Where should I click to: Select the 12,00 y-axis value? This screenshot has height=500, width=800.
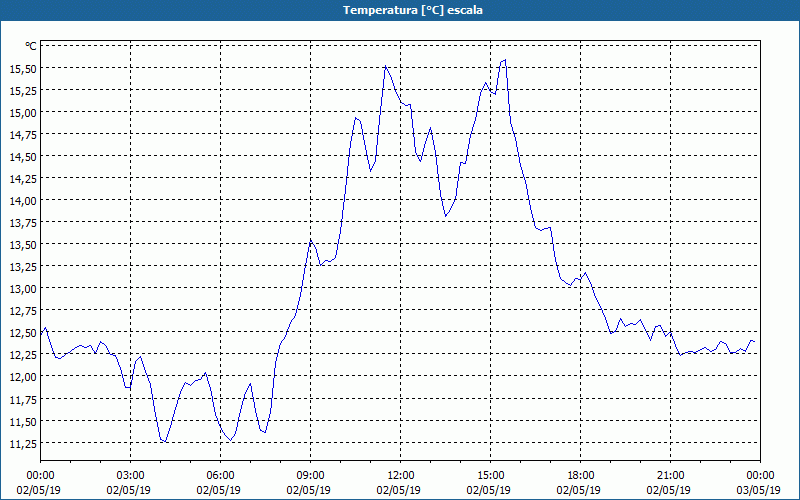[23, 377]
